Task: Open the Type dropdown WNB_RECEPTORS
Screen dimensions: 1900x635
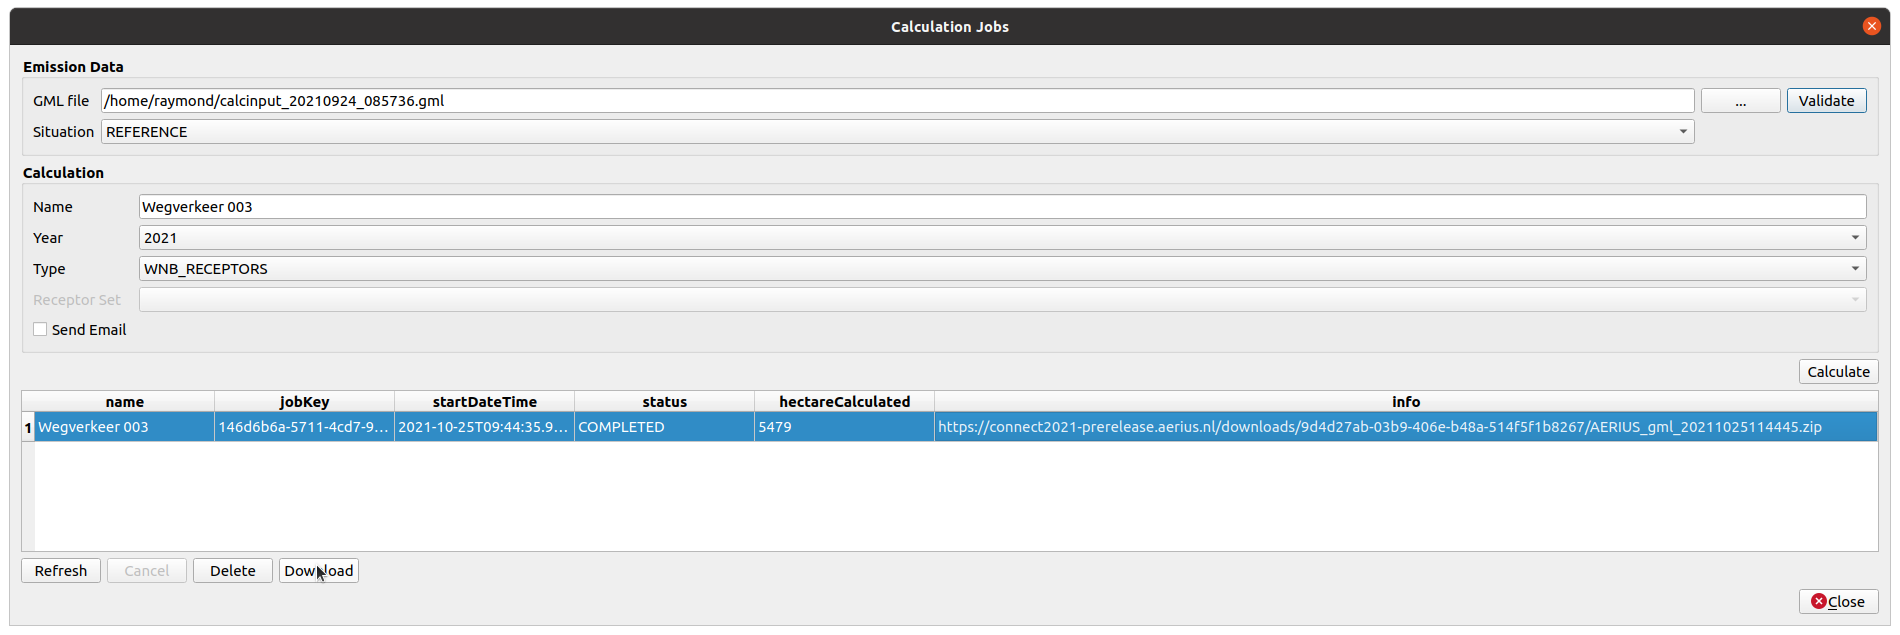Action: tap(1854, 269)
